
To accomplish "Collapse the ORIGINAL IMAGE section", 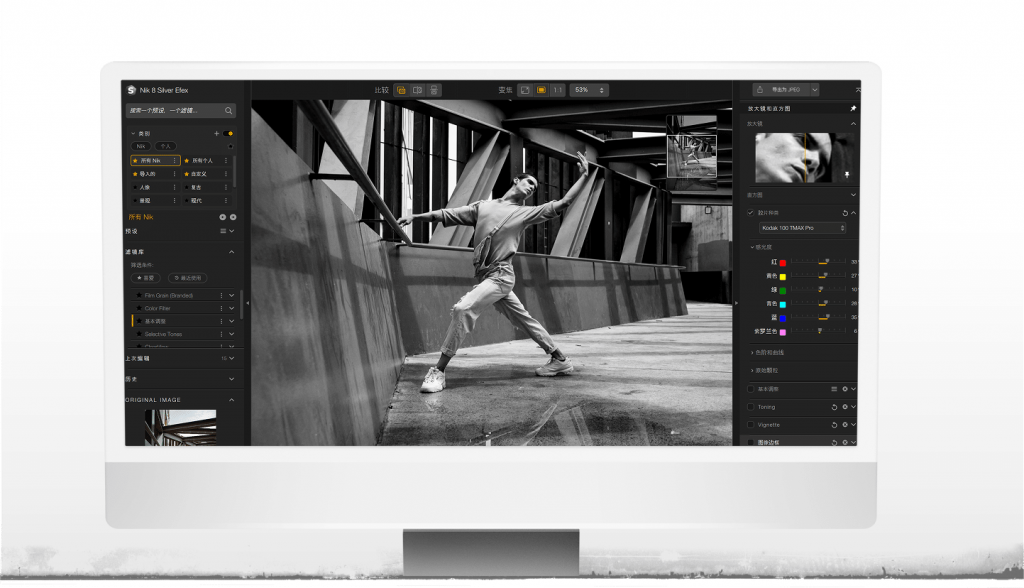I will 231,400.
